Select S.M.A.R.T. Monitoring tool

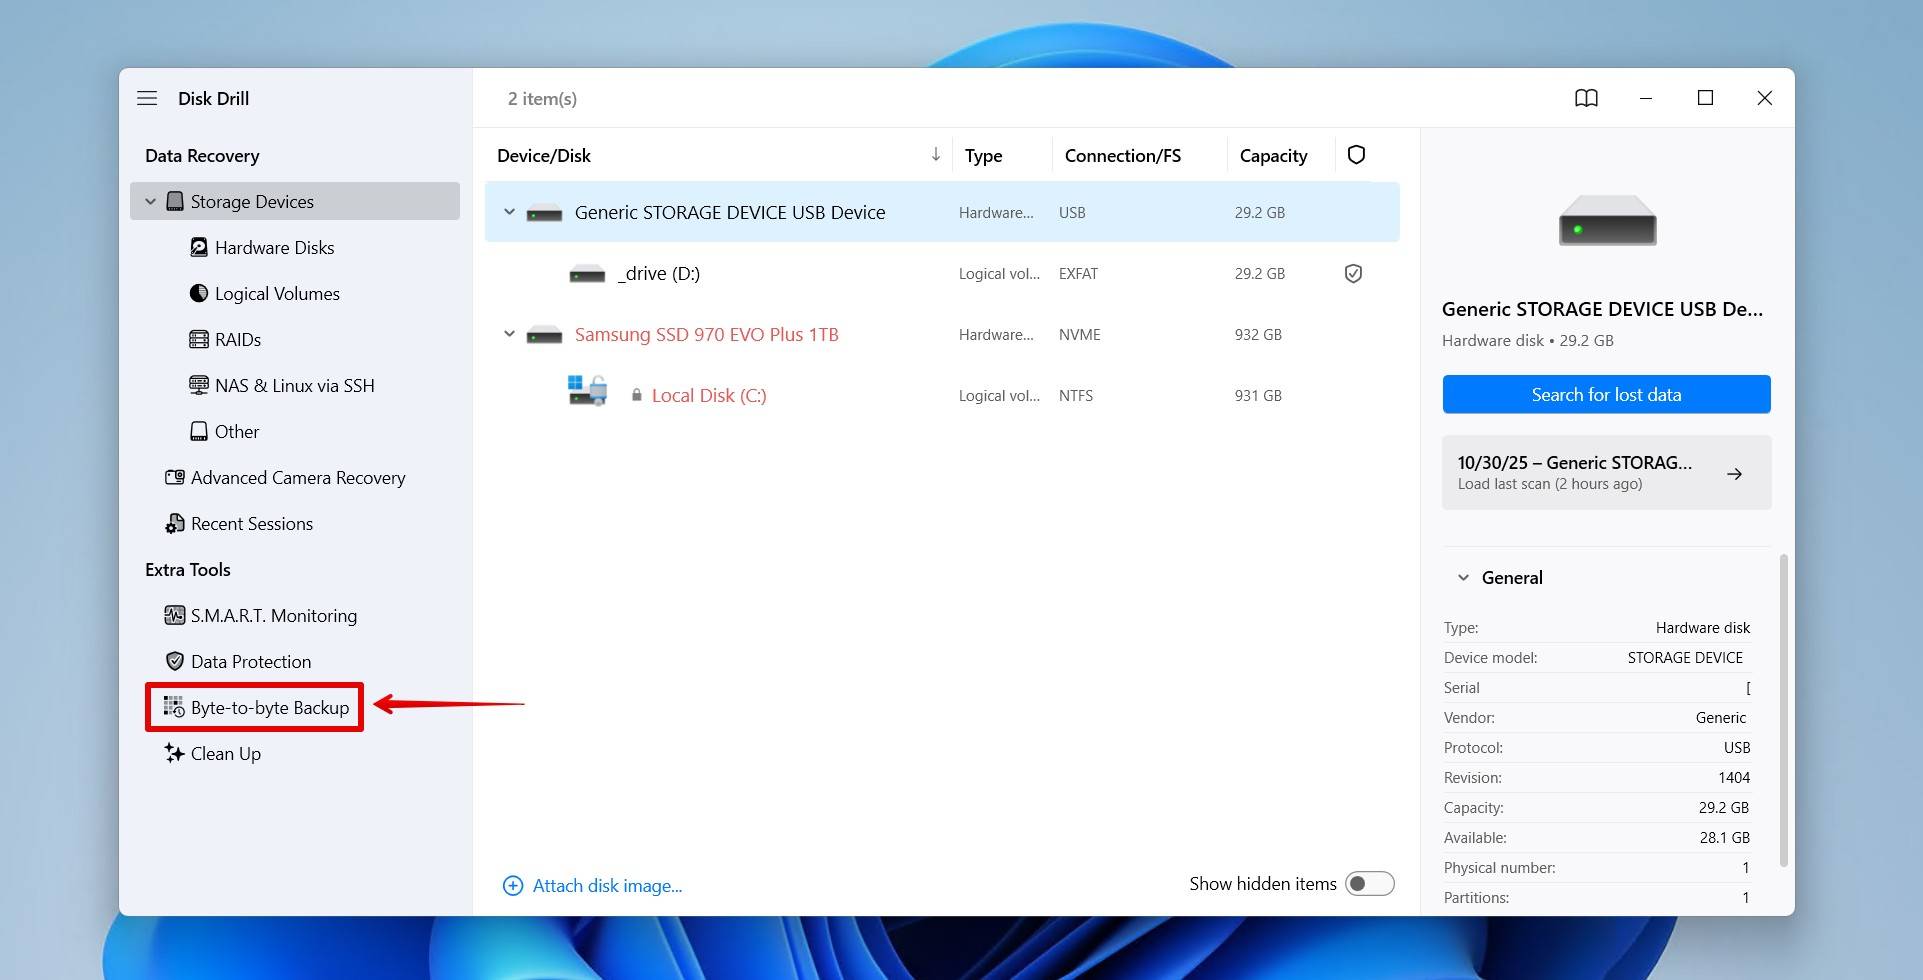273,615
